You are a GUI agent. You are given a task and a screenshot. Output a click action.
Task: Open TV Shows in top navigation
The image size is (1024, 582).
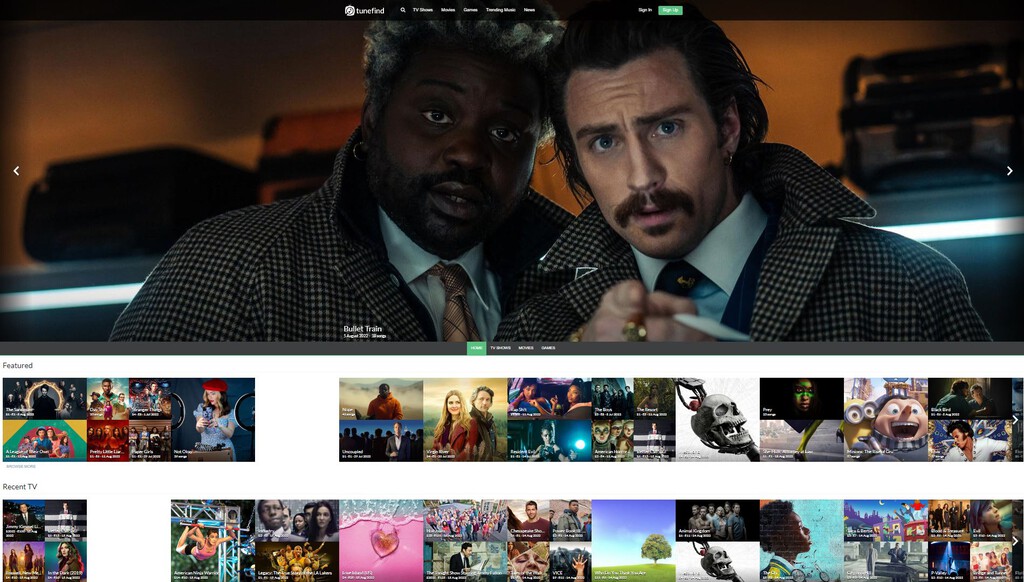pos(423,10)
